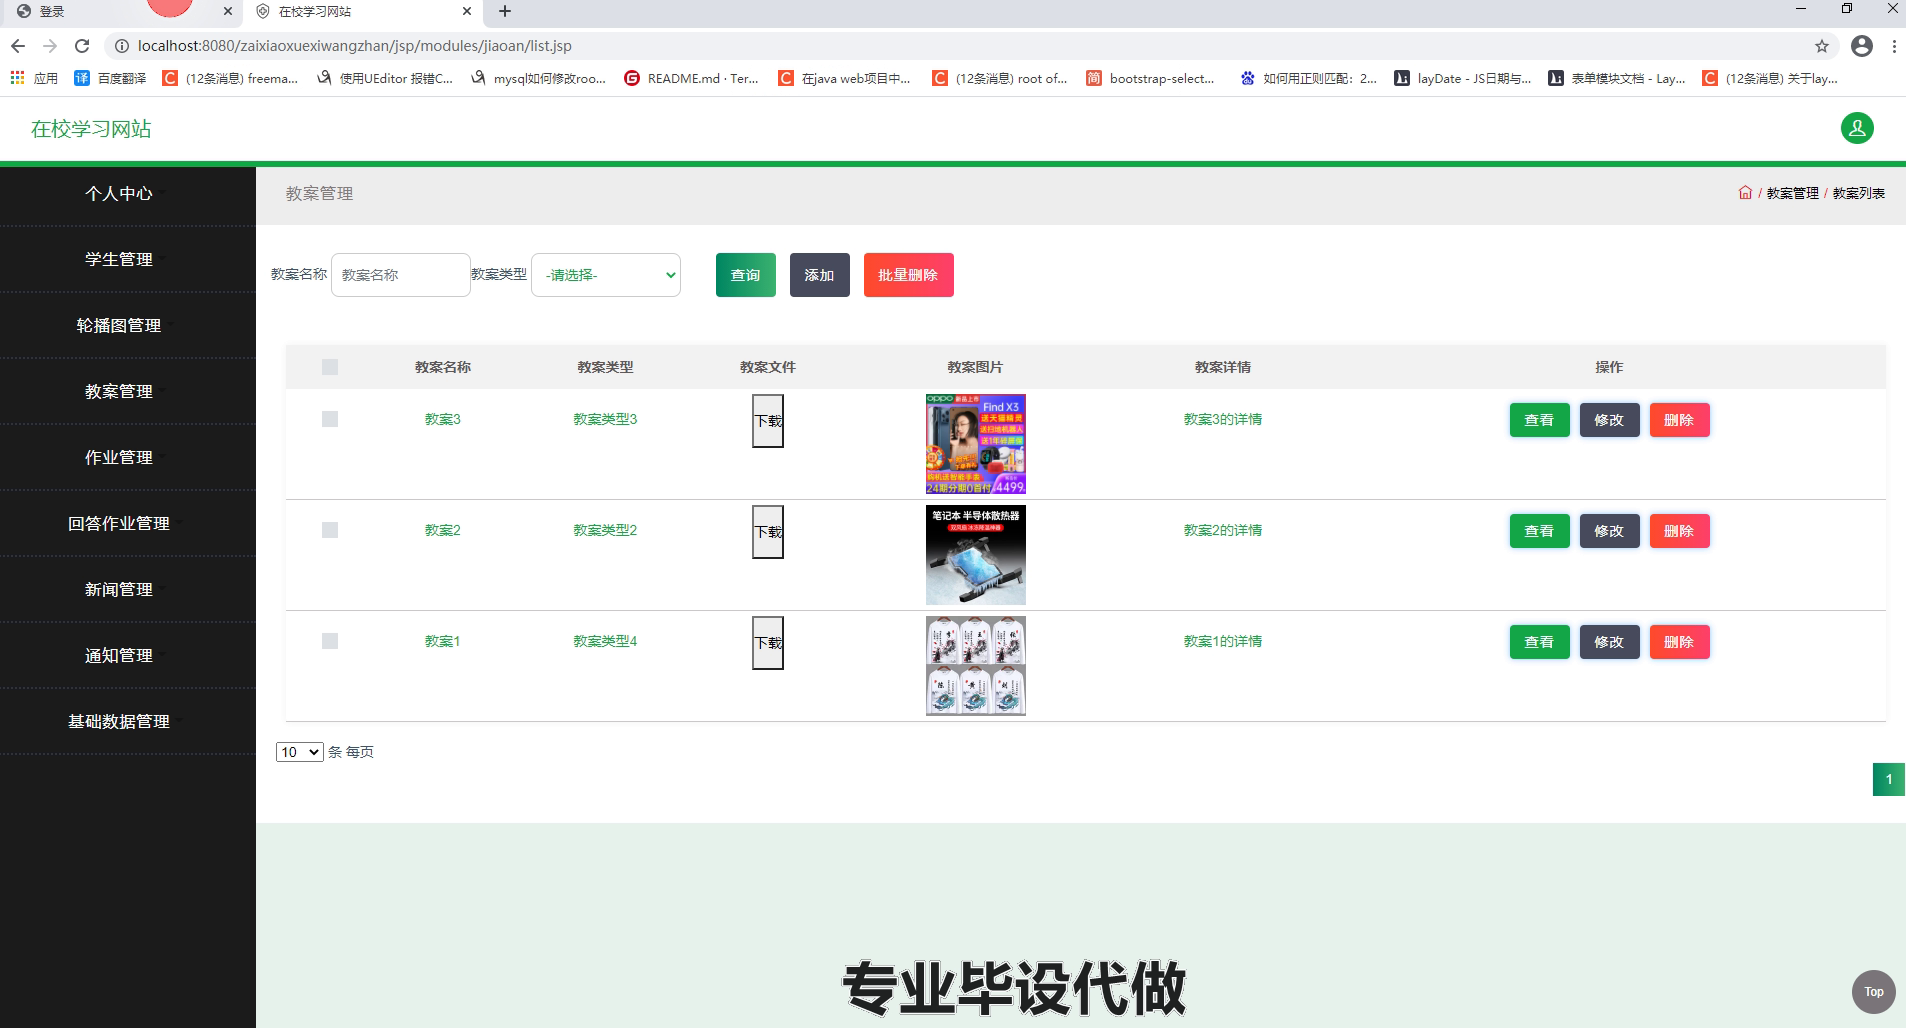Click the 添加 button
Screen dimensions: 1906x1028
click(820, 275)
